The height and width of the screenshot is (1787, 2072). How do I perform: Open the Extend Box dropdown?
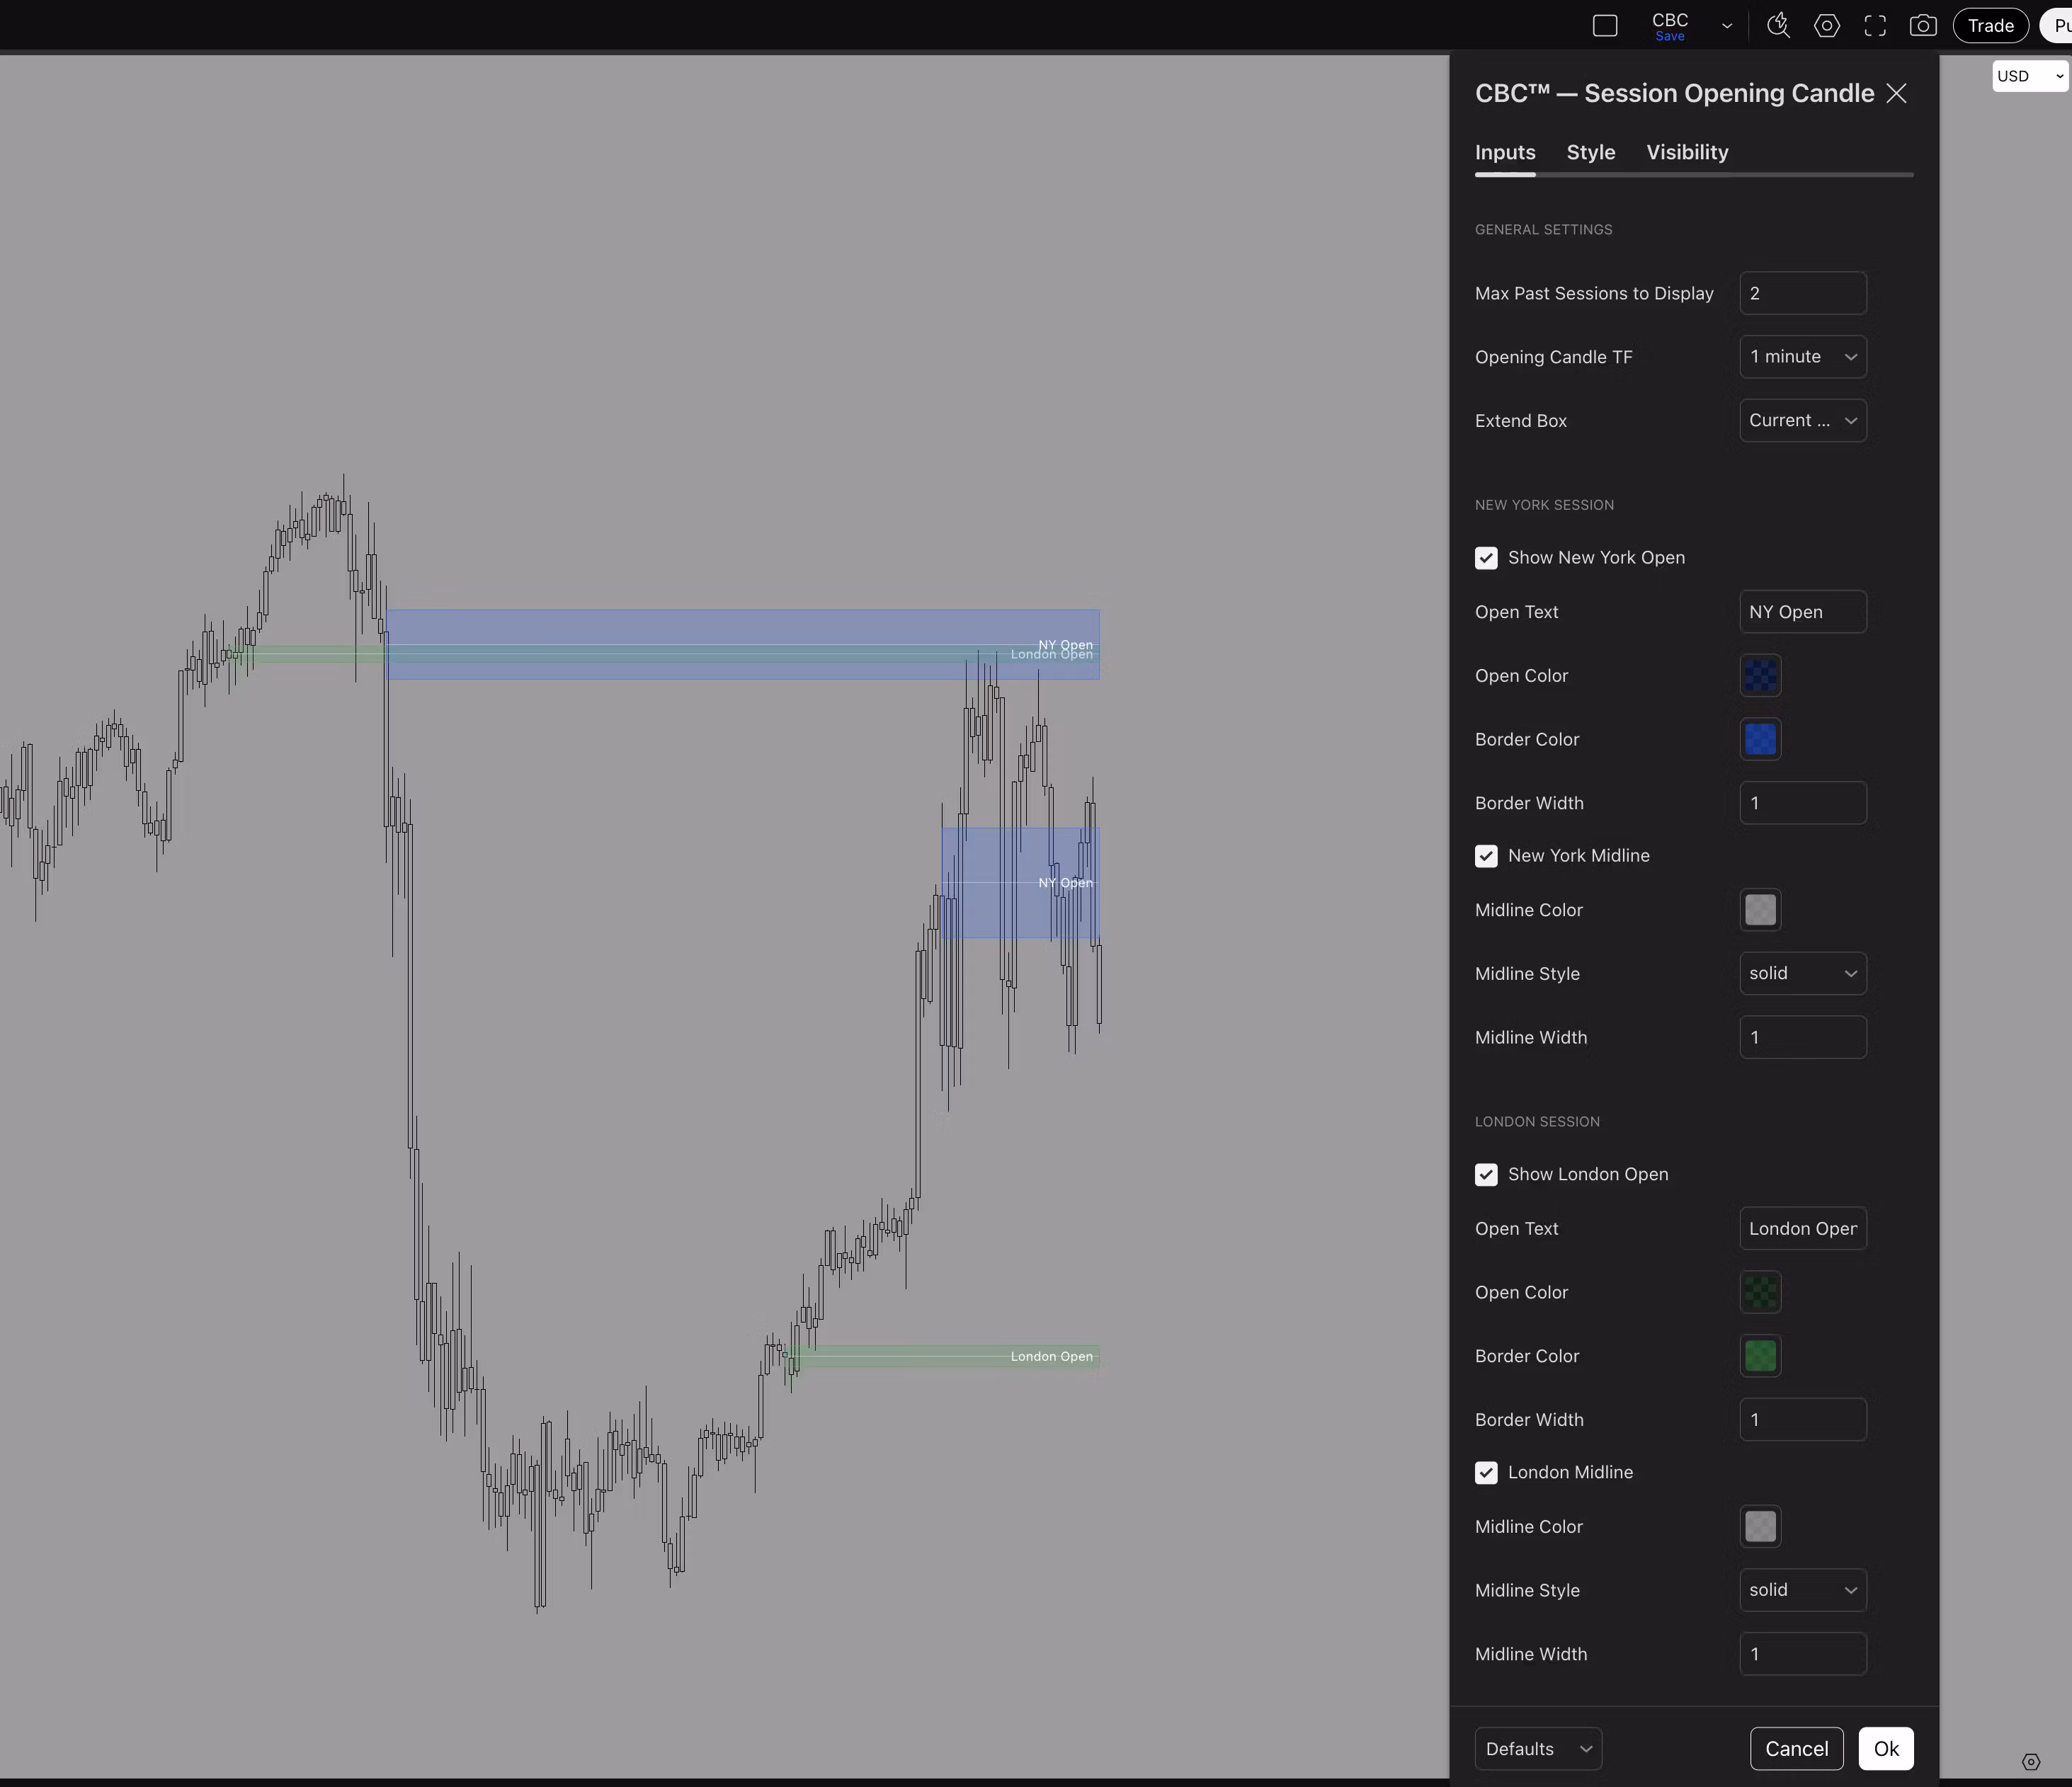1802,421
